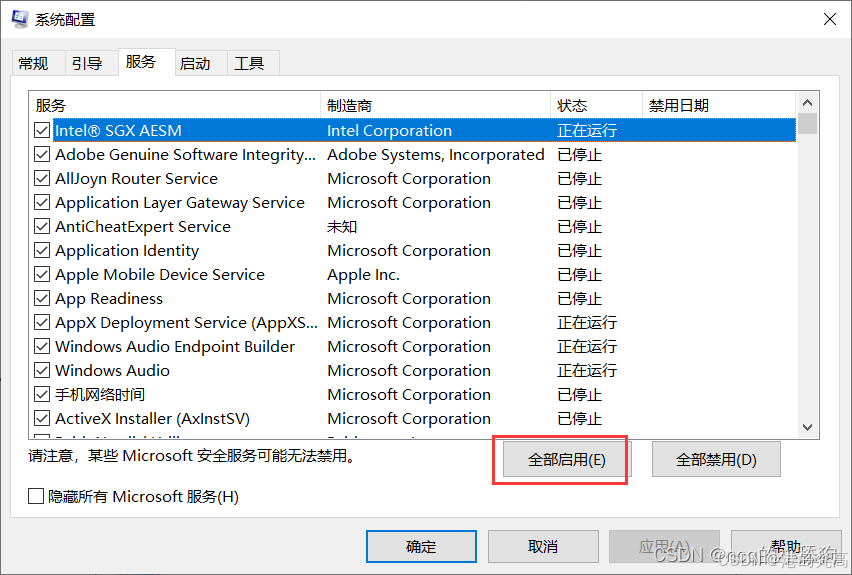Open the 工具 tab
The height and width of the screenshot is (575, 852).
tap(249, 64)
